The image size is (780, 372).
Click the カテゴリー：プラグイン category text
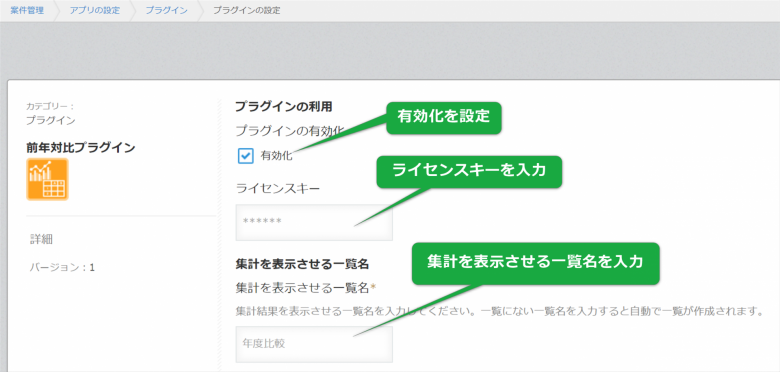51,113
